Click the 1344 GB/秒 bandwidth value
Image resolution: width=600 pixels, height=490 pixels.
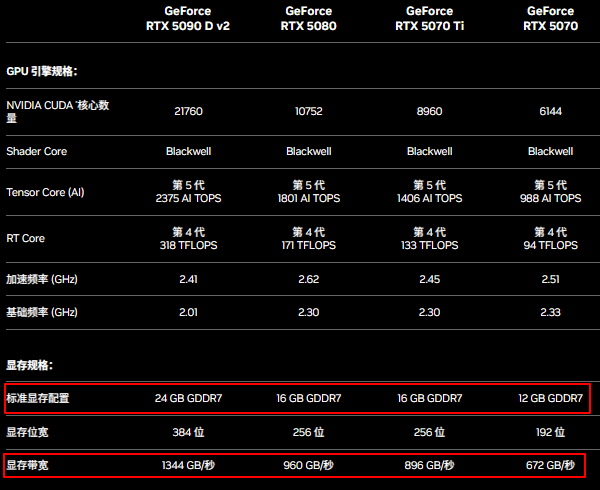tap(188, 465)
